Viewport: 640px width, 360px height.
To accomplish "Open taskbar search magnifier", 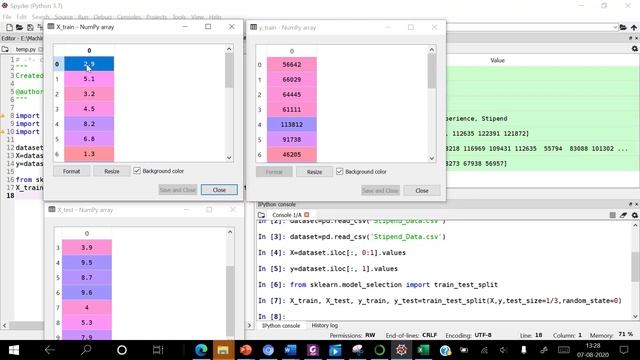I will point(86,350).
